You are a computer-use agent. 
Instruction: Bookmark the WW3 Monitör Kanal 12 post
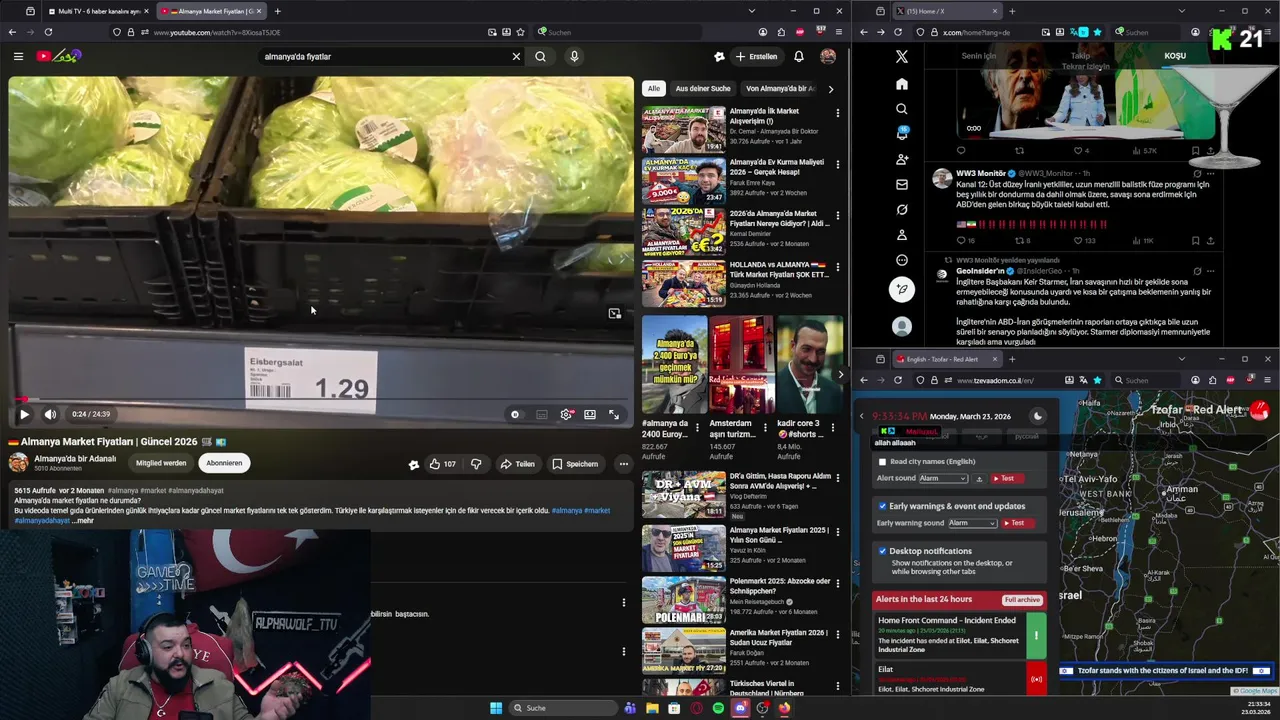click(x=1195, y=241)
